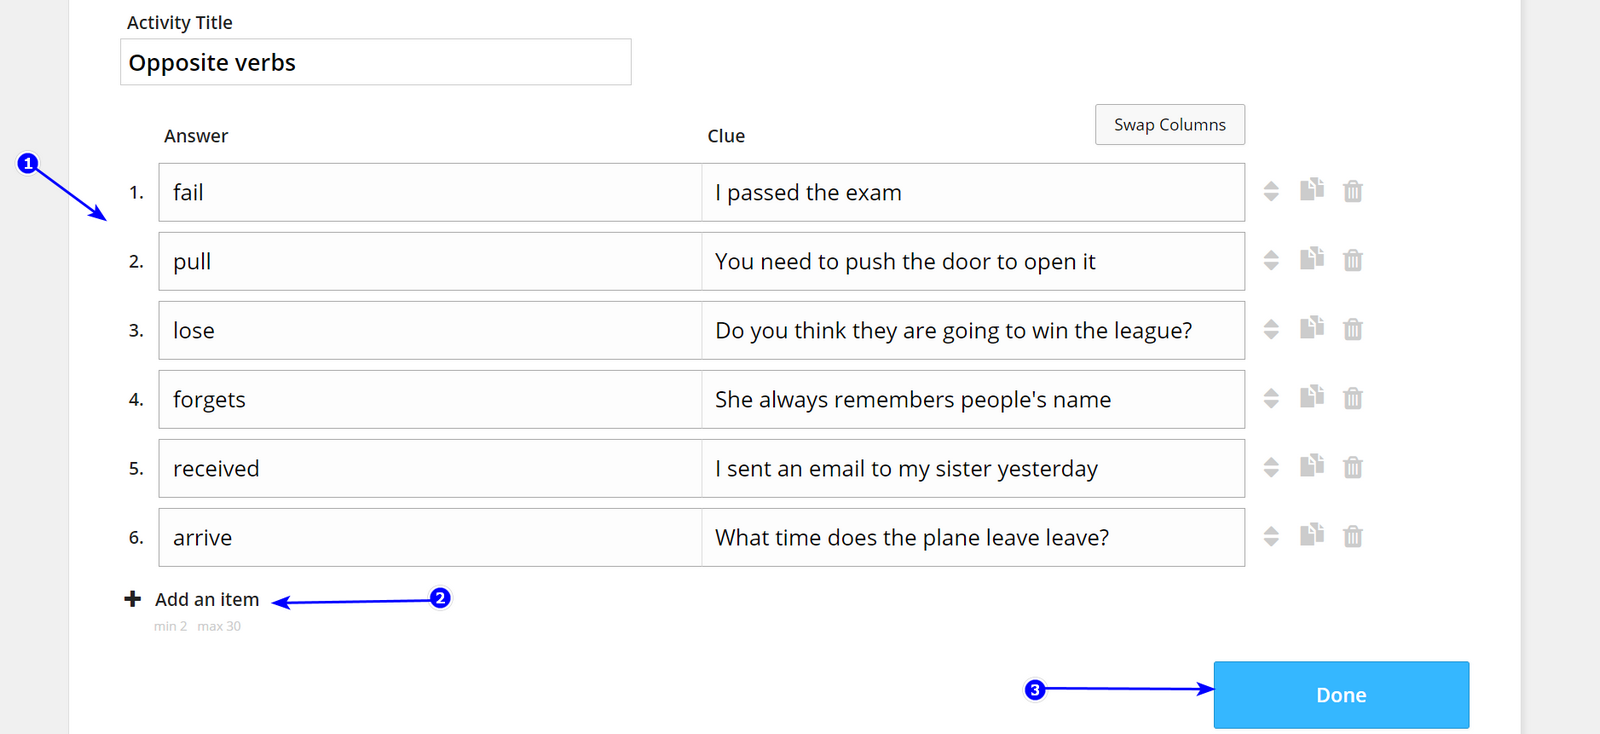Select the 'pull' answer field

pyautogui.click(x=430, y=261)
